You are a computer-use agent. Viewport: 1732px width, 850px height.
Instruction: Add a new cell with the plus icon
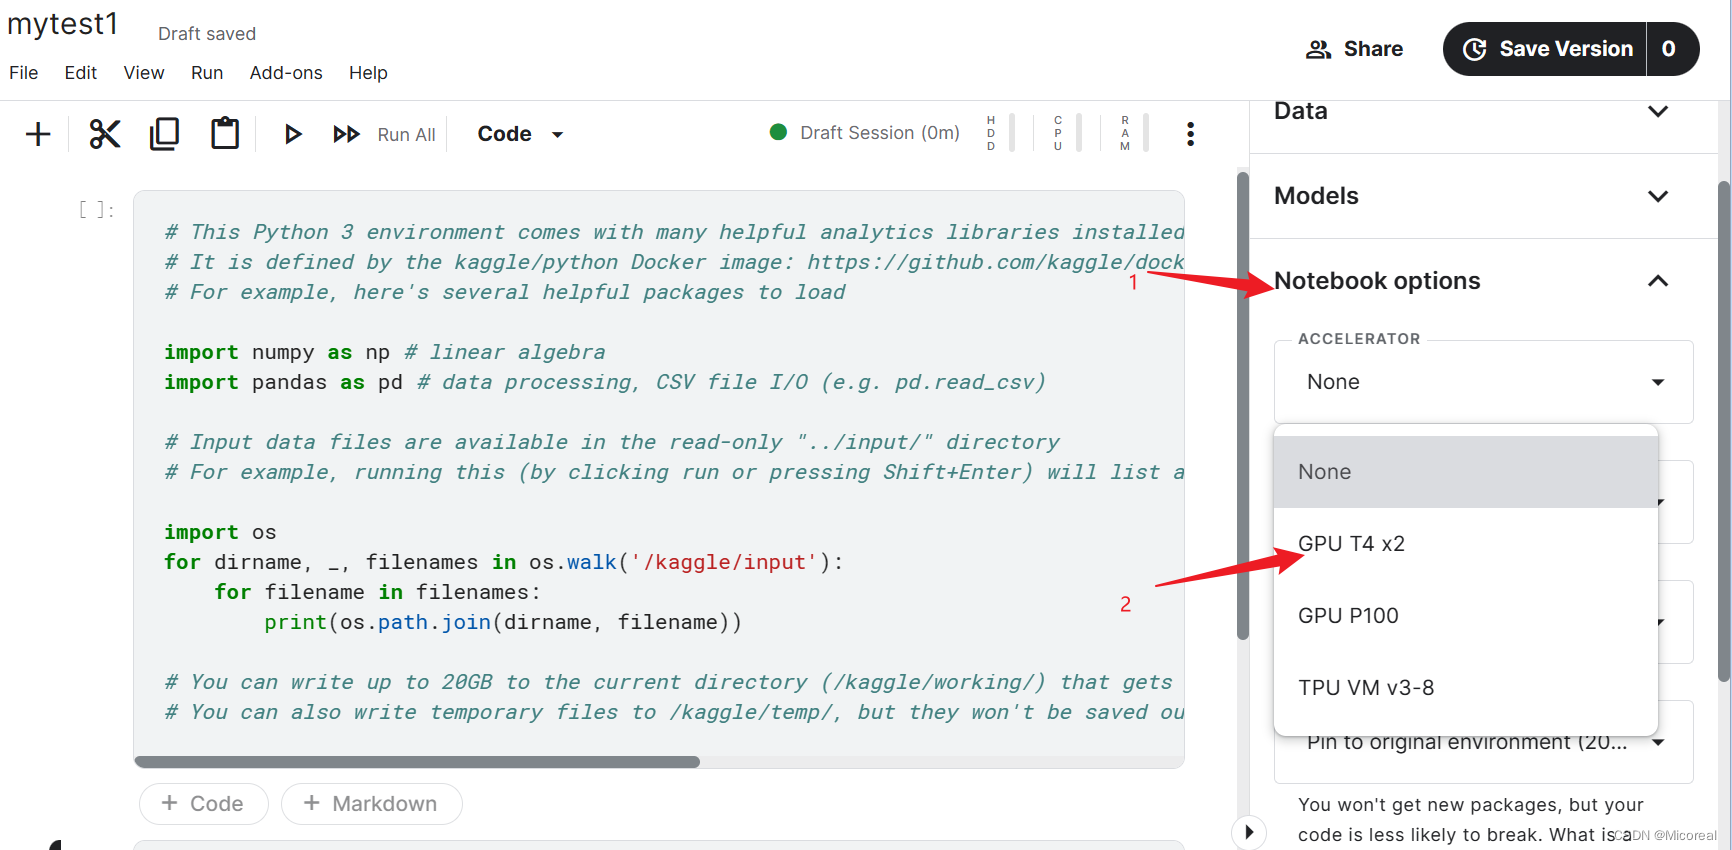pos(38,134)
